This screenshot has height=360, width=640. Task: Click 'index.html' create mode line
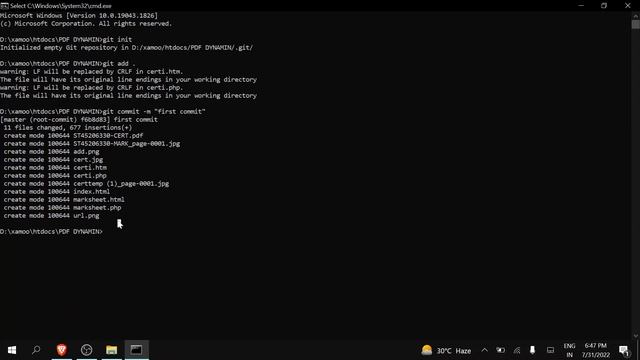(x=57, y=191)
